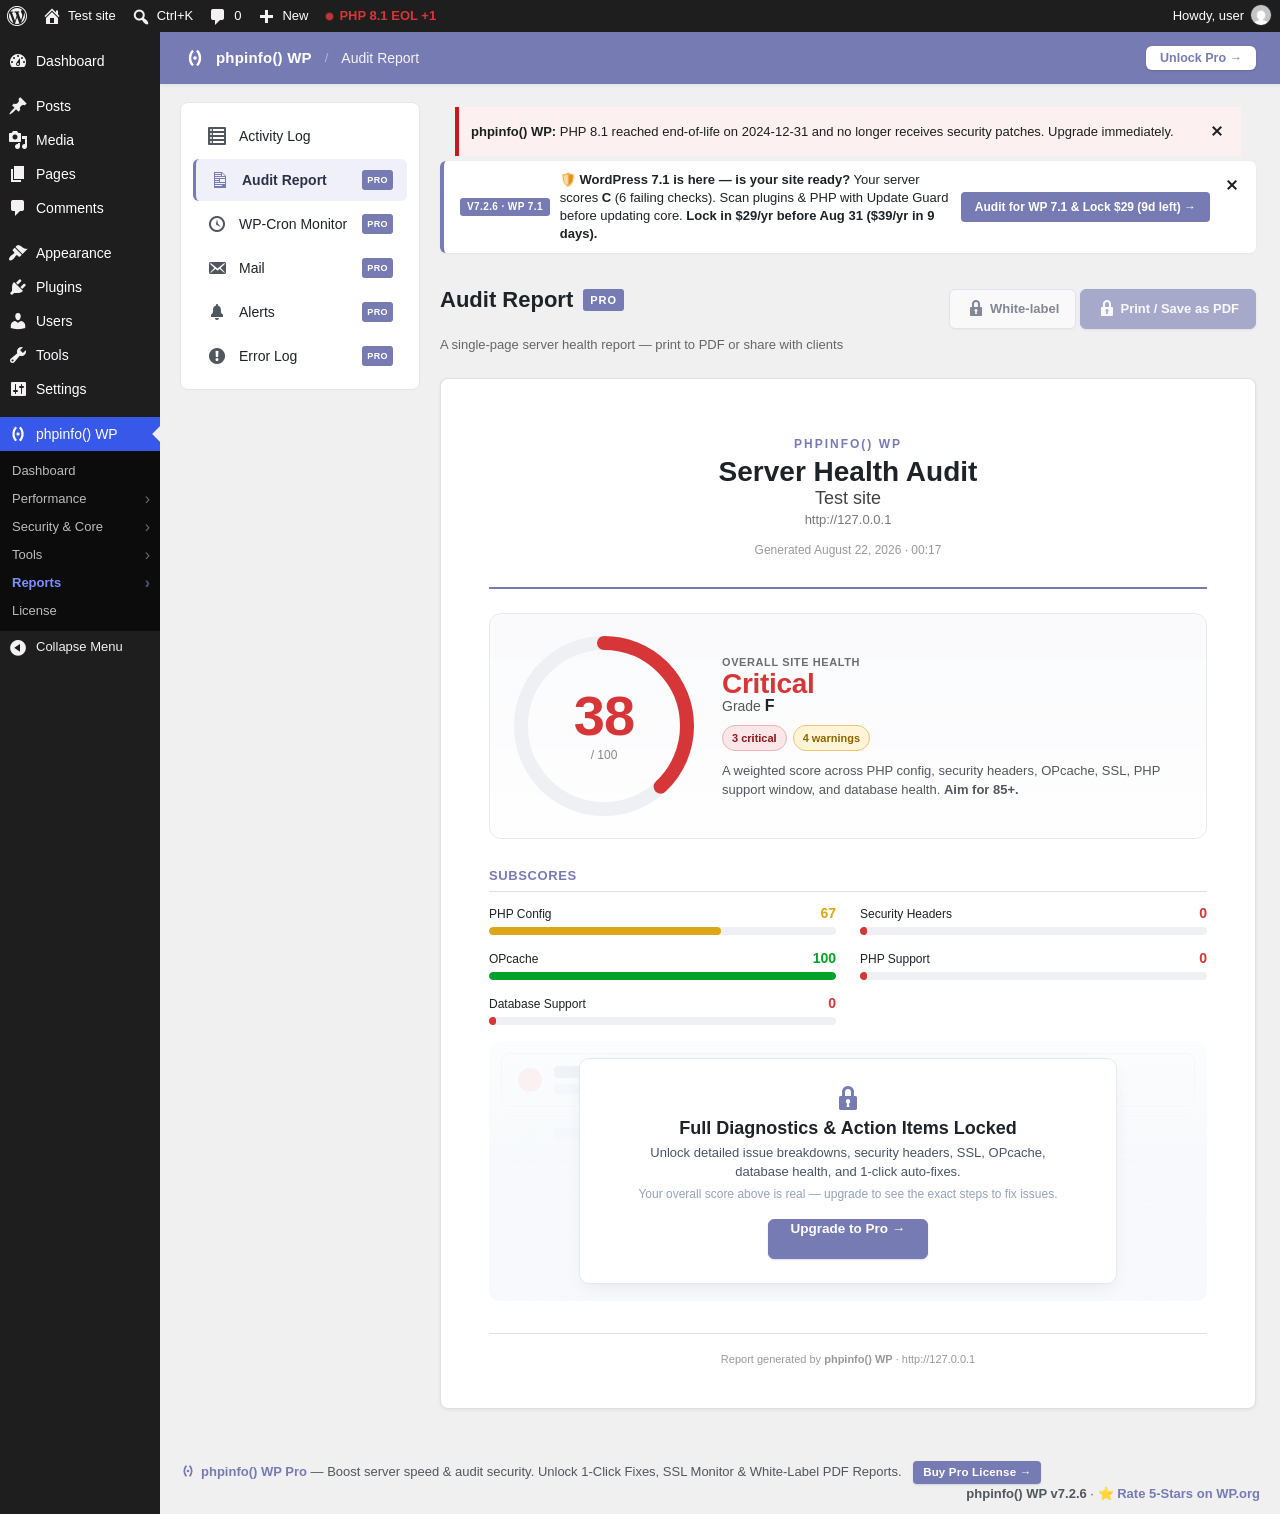
Task: Click the Error Log exclamation icon
Action: 217,356
